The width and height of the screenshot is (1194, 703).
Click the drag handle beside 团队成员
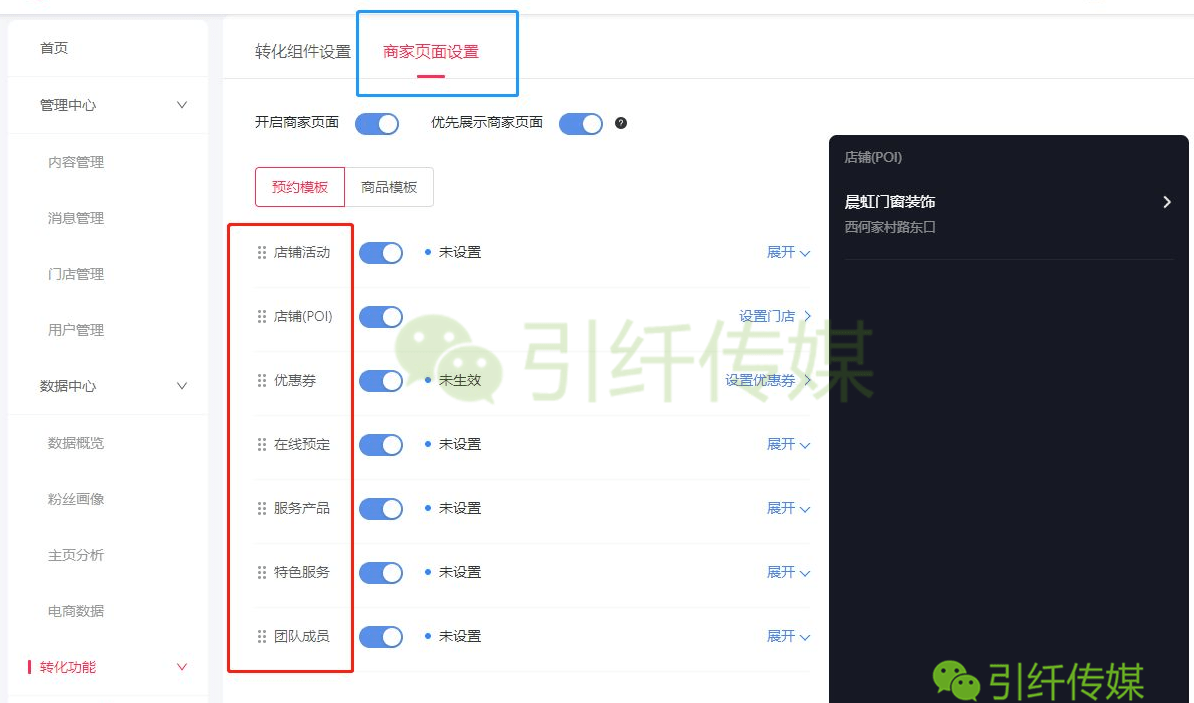pos(261,636)
